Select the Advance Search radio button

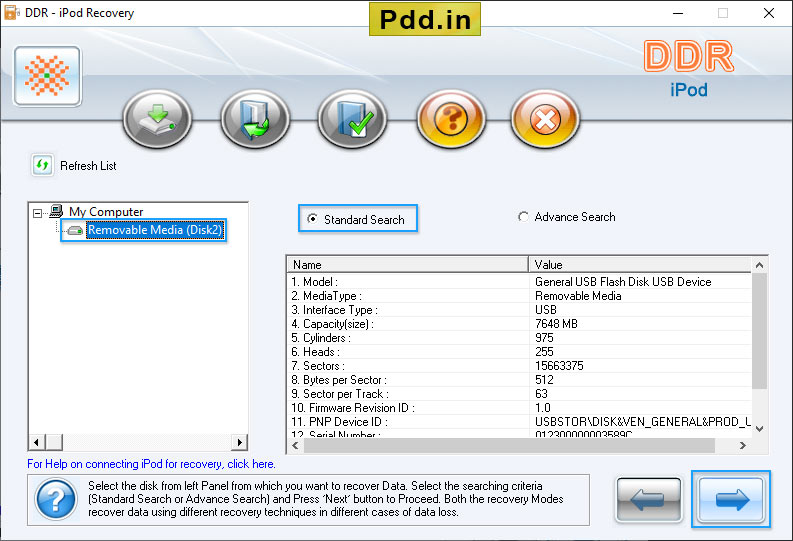tap(523, 216)
